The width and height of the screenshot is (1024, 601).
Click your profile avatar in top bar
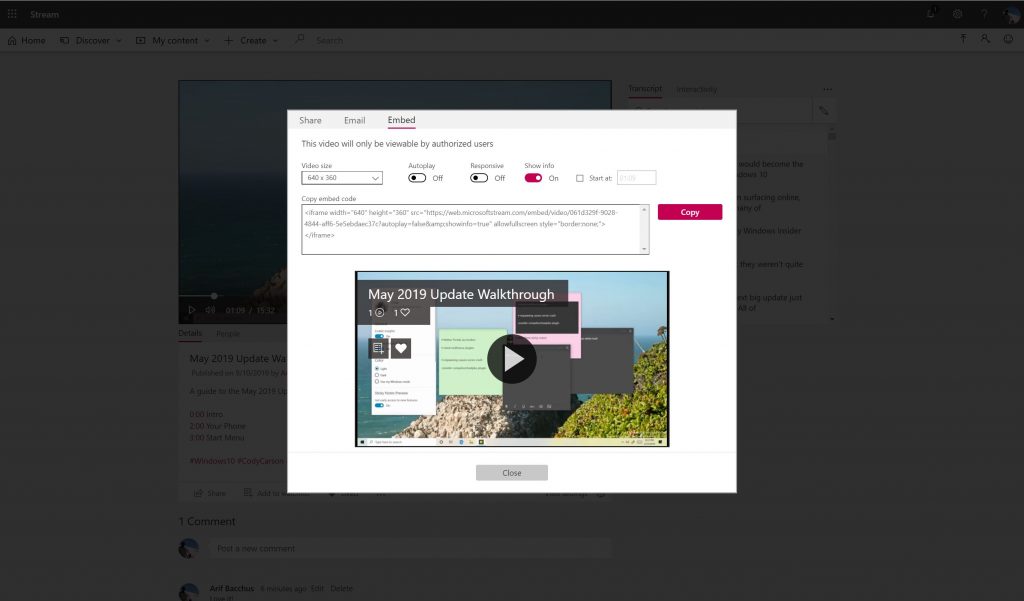click(1011, 13)
